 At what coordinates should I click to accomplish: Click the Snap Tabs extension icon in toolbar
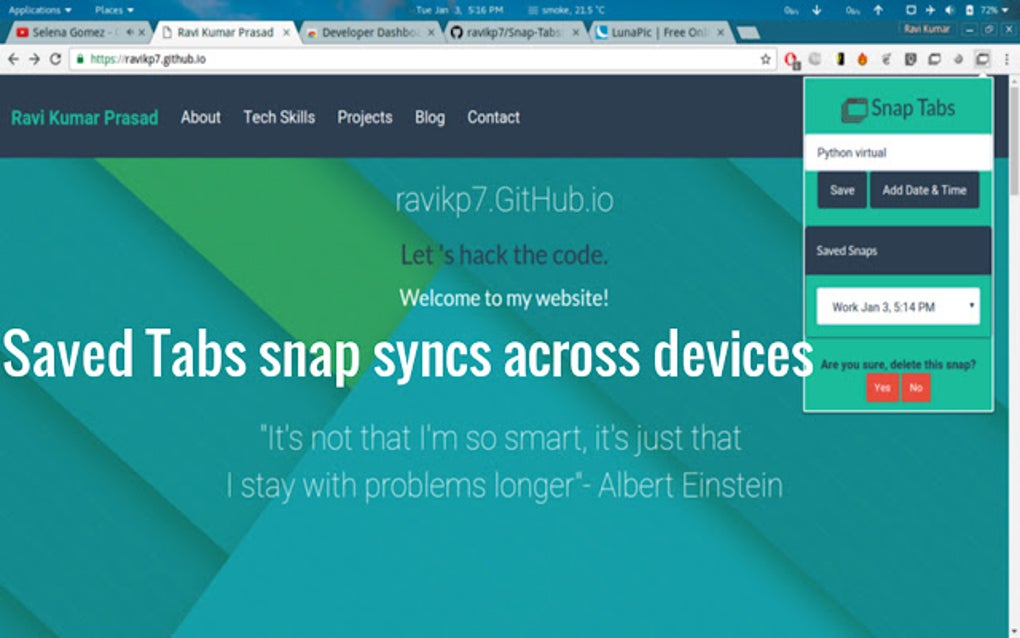982,60
